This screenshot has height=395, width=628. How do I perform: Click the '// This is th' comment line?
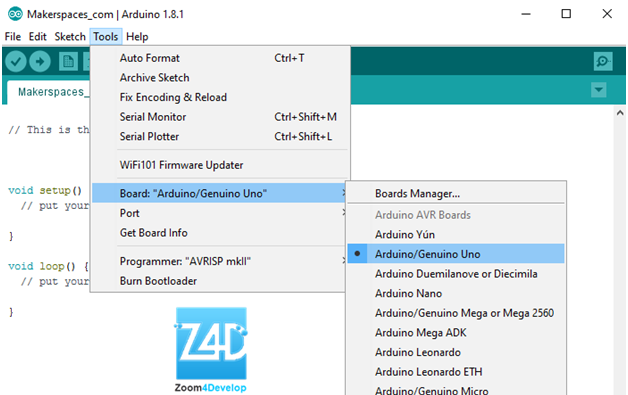coord(48,130)
